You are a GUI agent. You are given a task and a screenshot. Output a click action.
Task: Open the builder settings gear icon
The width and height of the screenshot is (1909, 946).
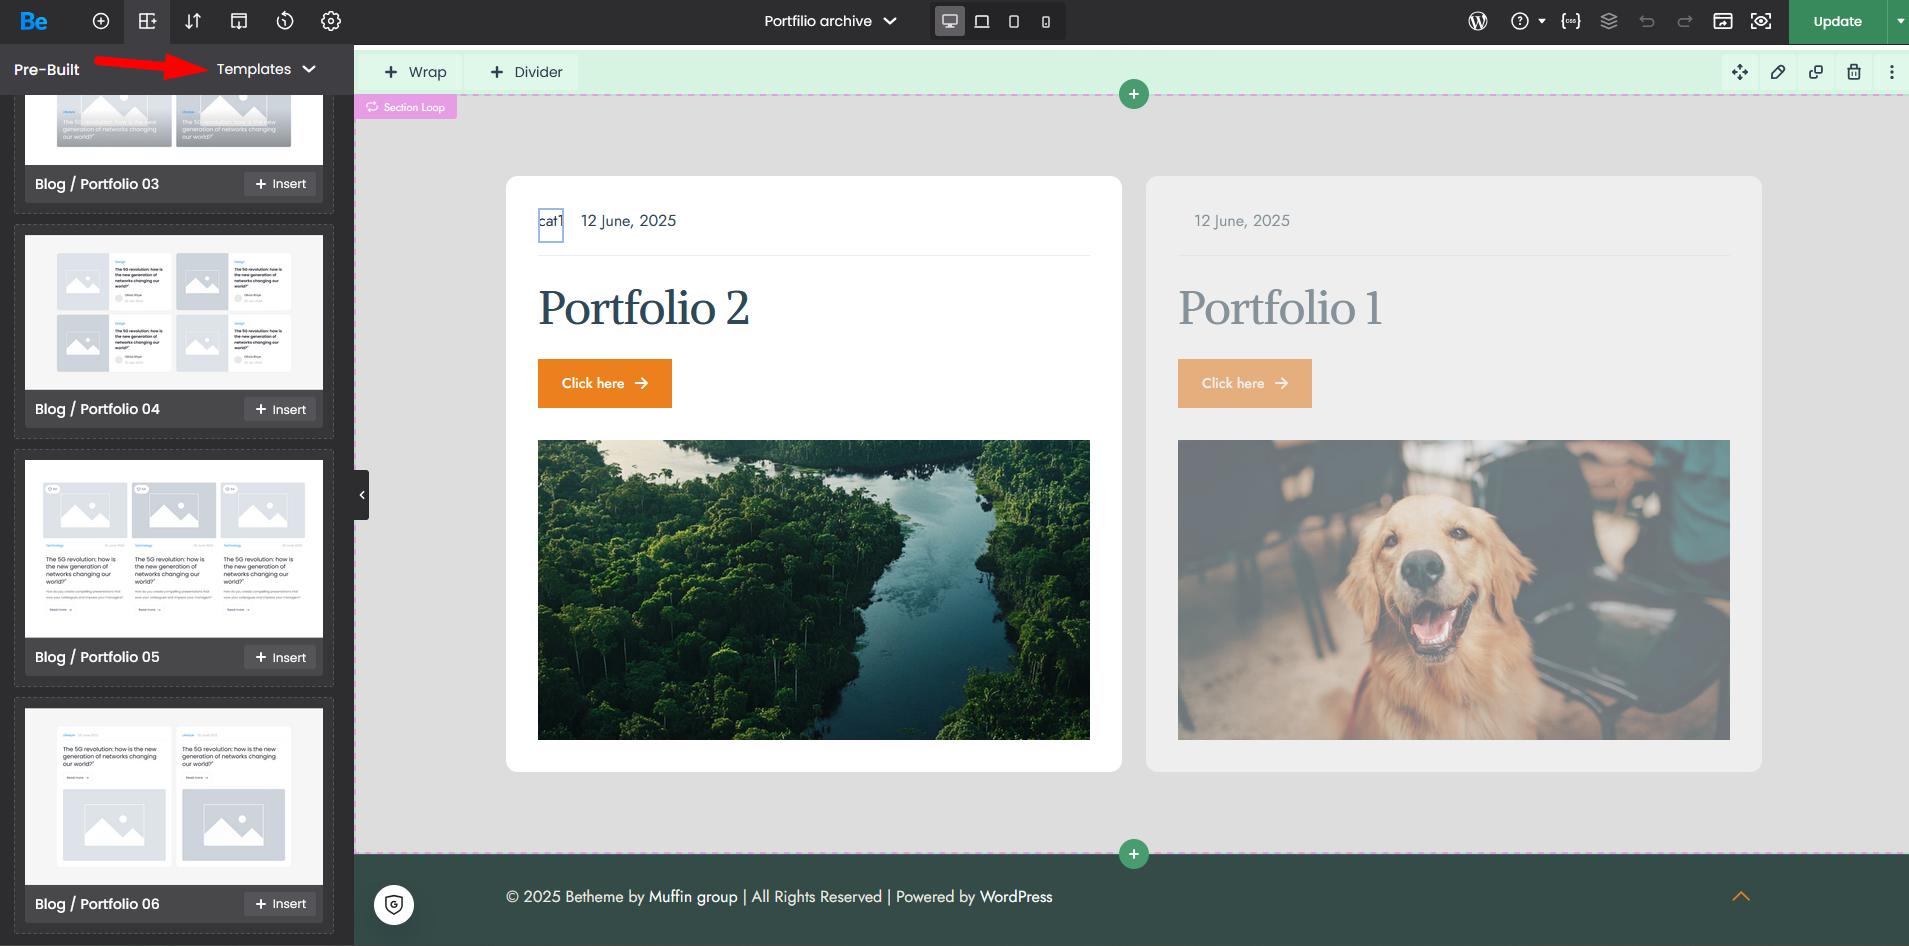click(331, 21)
